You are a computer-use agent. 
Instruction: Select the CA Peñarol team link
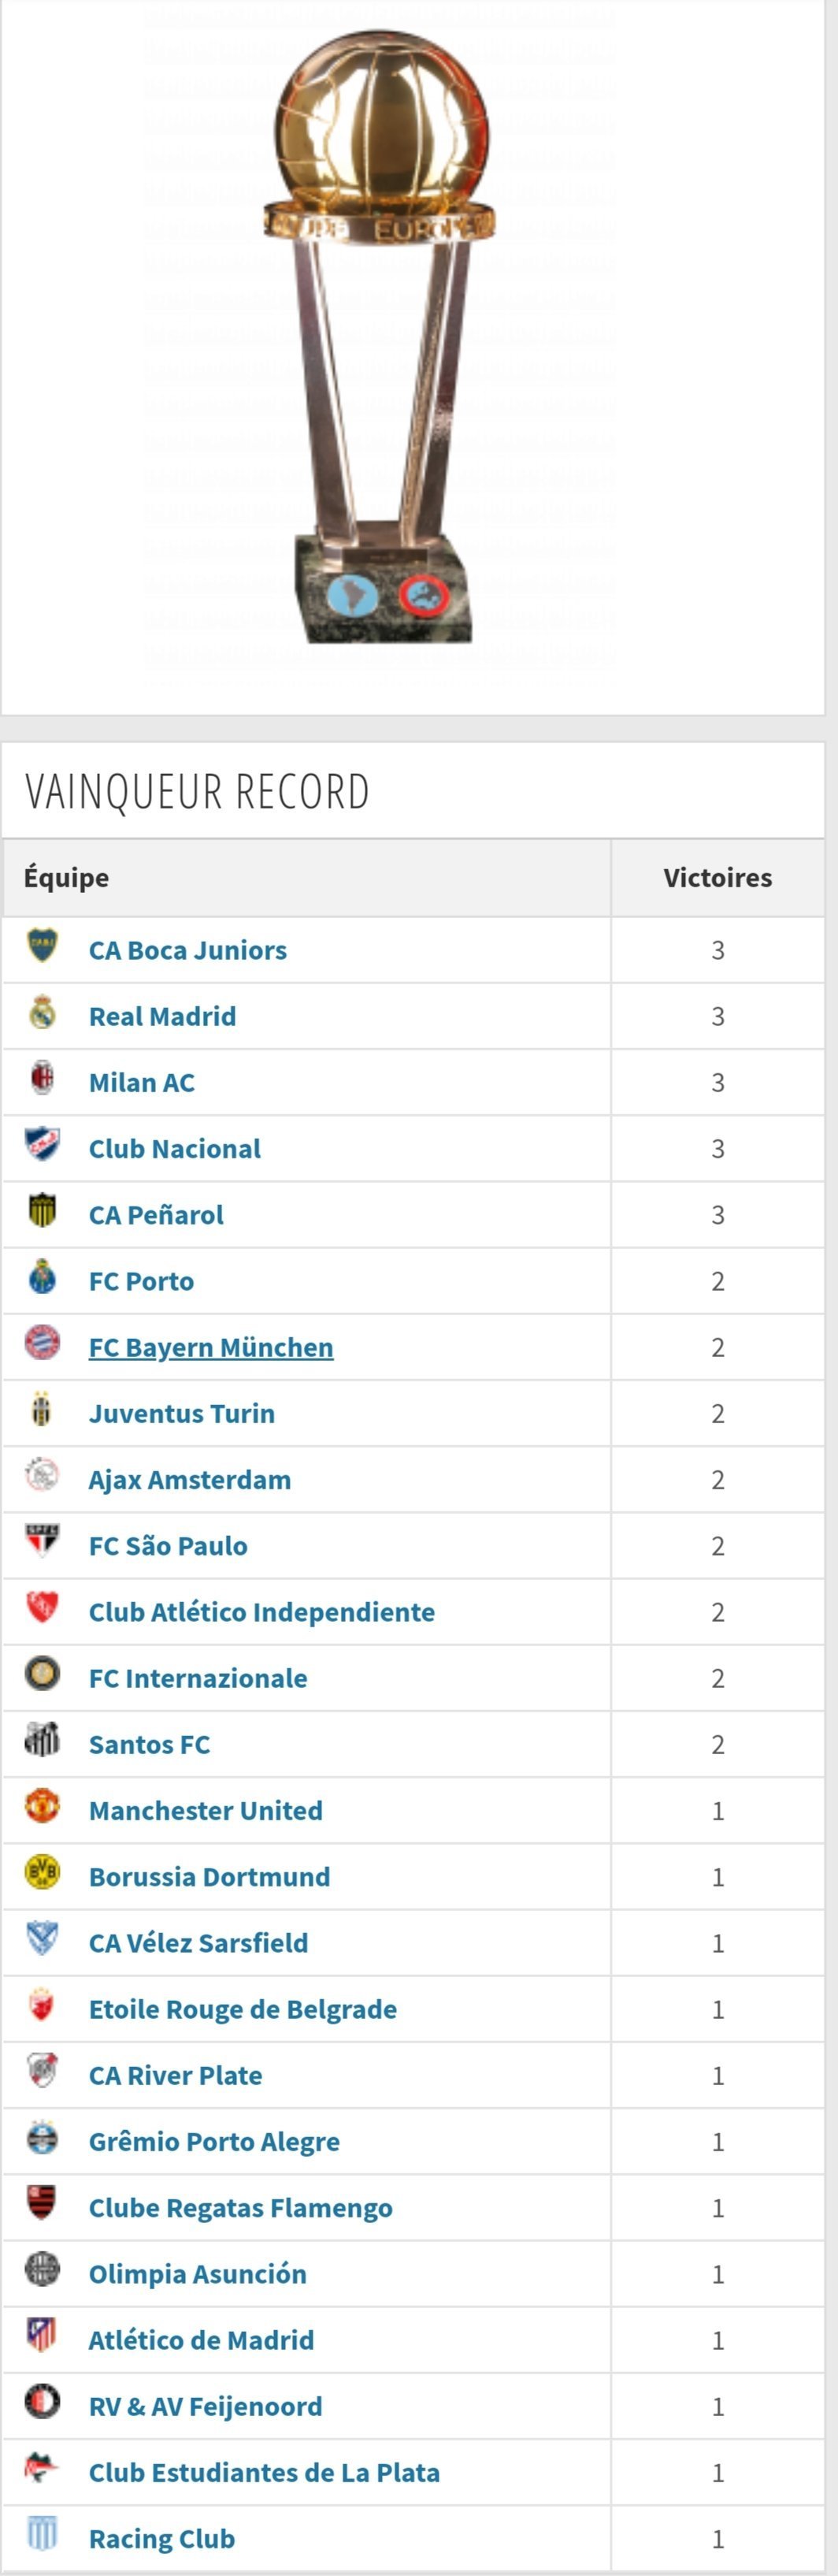point(156,1215)
